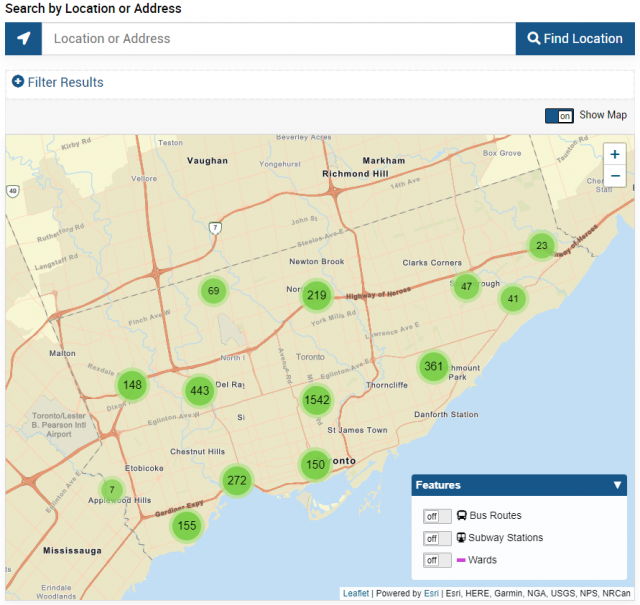Open the 443 map cluster
640x605 pixels.
point(200,391)
